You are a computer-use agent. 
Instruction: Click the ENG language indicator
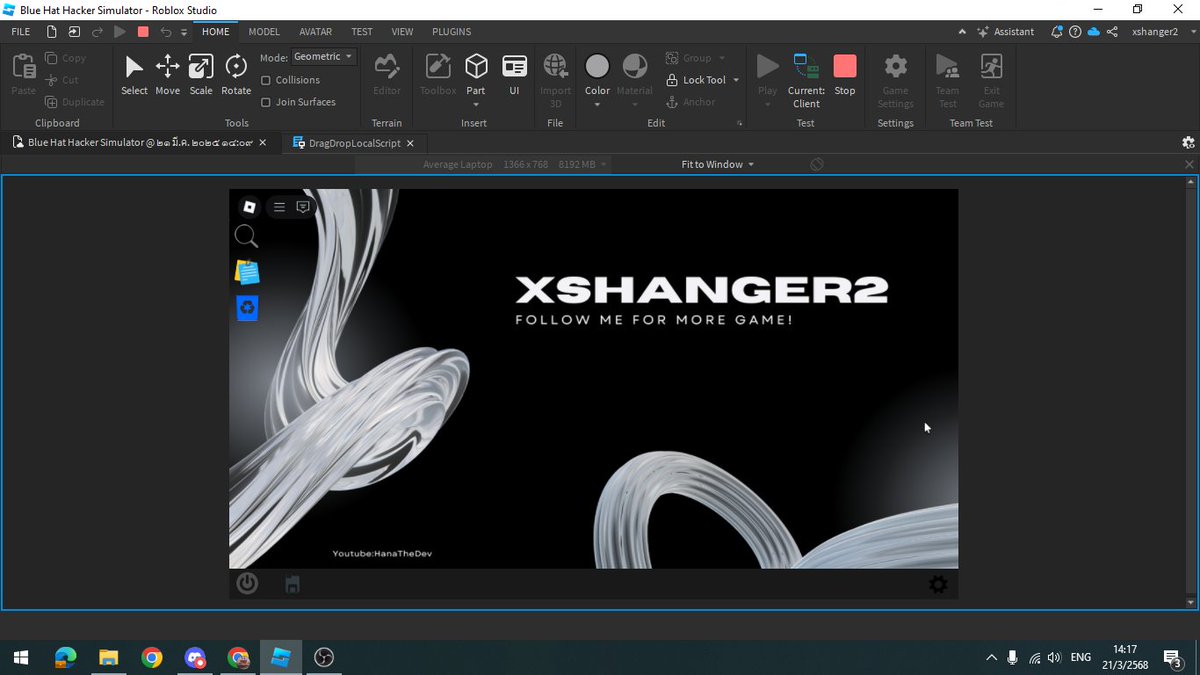[x=1080, y=657]
